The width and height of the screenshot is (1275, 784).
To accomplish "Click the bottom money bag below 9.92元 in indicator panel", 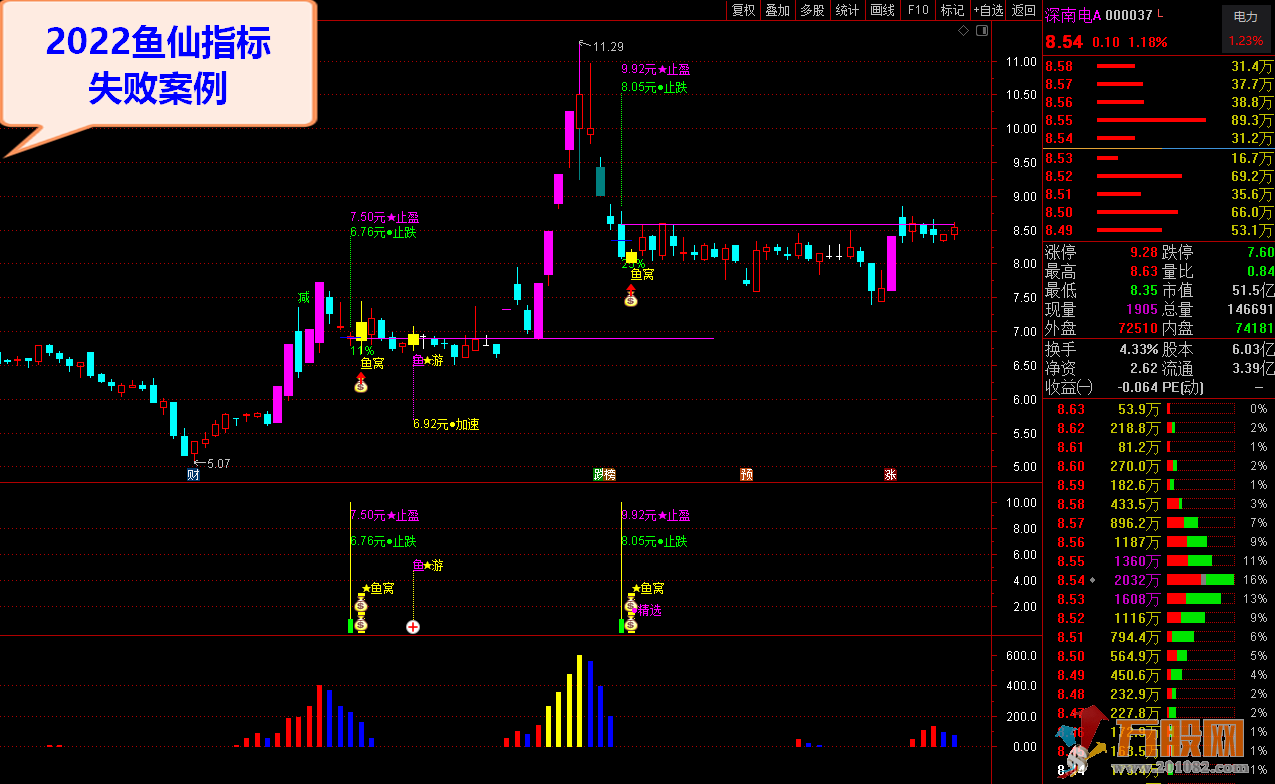I will 631,624.
